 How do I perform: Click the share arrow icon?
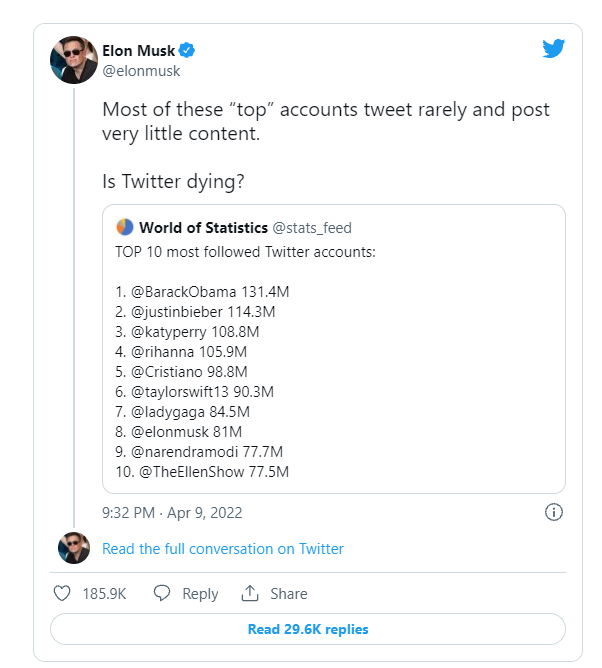coord(250,593)
